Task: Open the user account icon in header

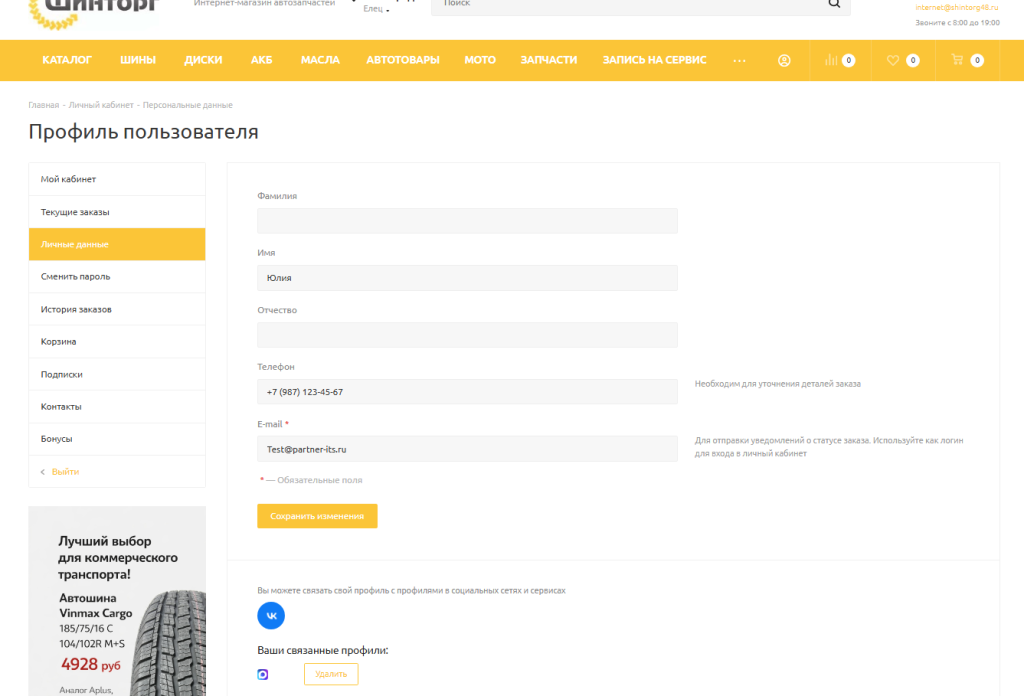Action: coord(784,60)
